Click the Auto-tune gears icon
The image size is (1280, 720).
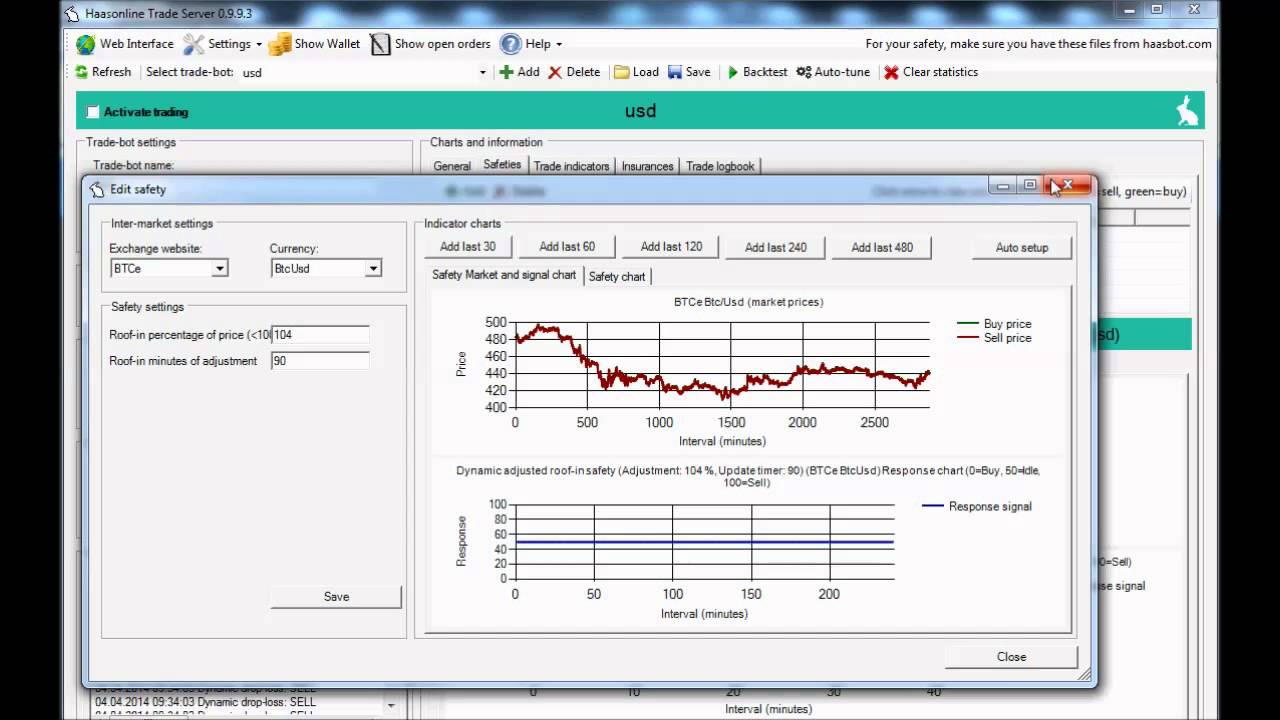(x=803, y=72)
